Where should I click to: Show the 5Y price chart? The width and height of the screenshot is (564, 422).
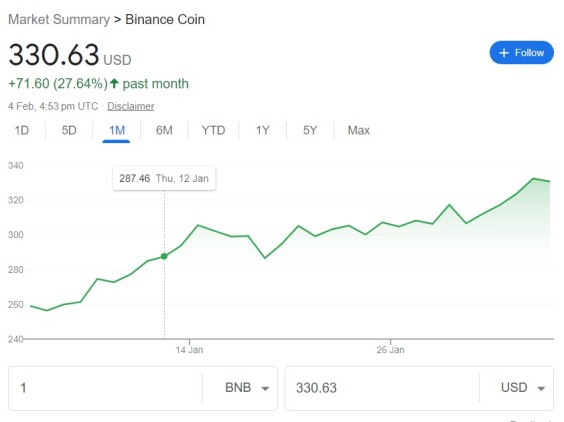[x=310, y=130]
